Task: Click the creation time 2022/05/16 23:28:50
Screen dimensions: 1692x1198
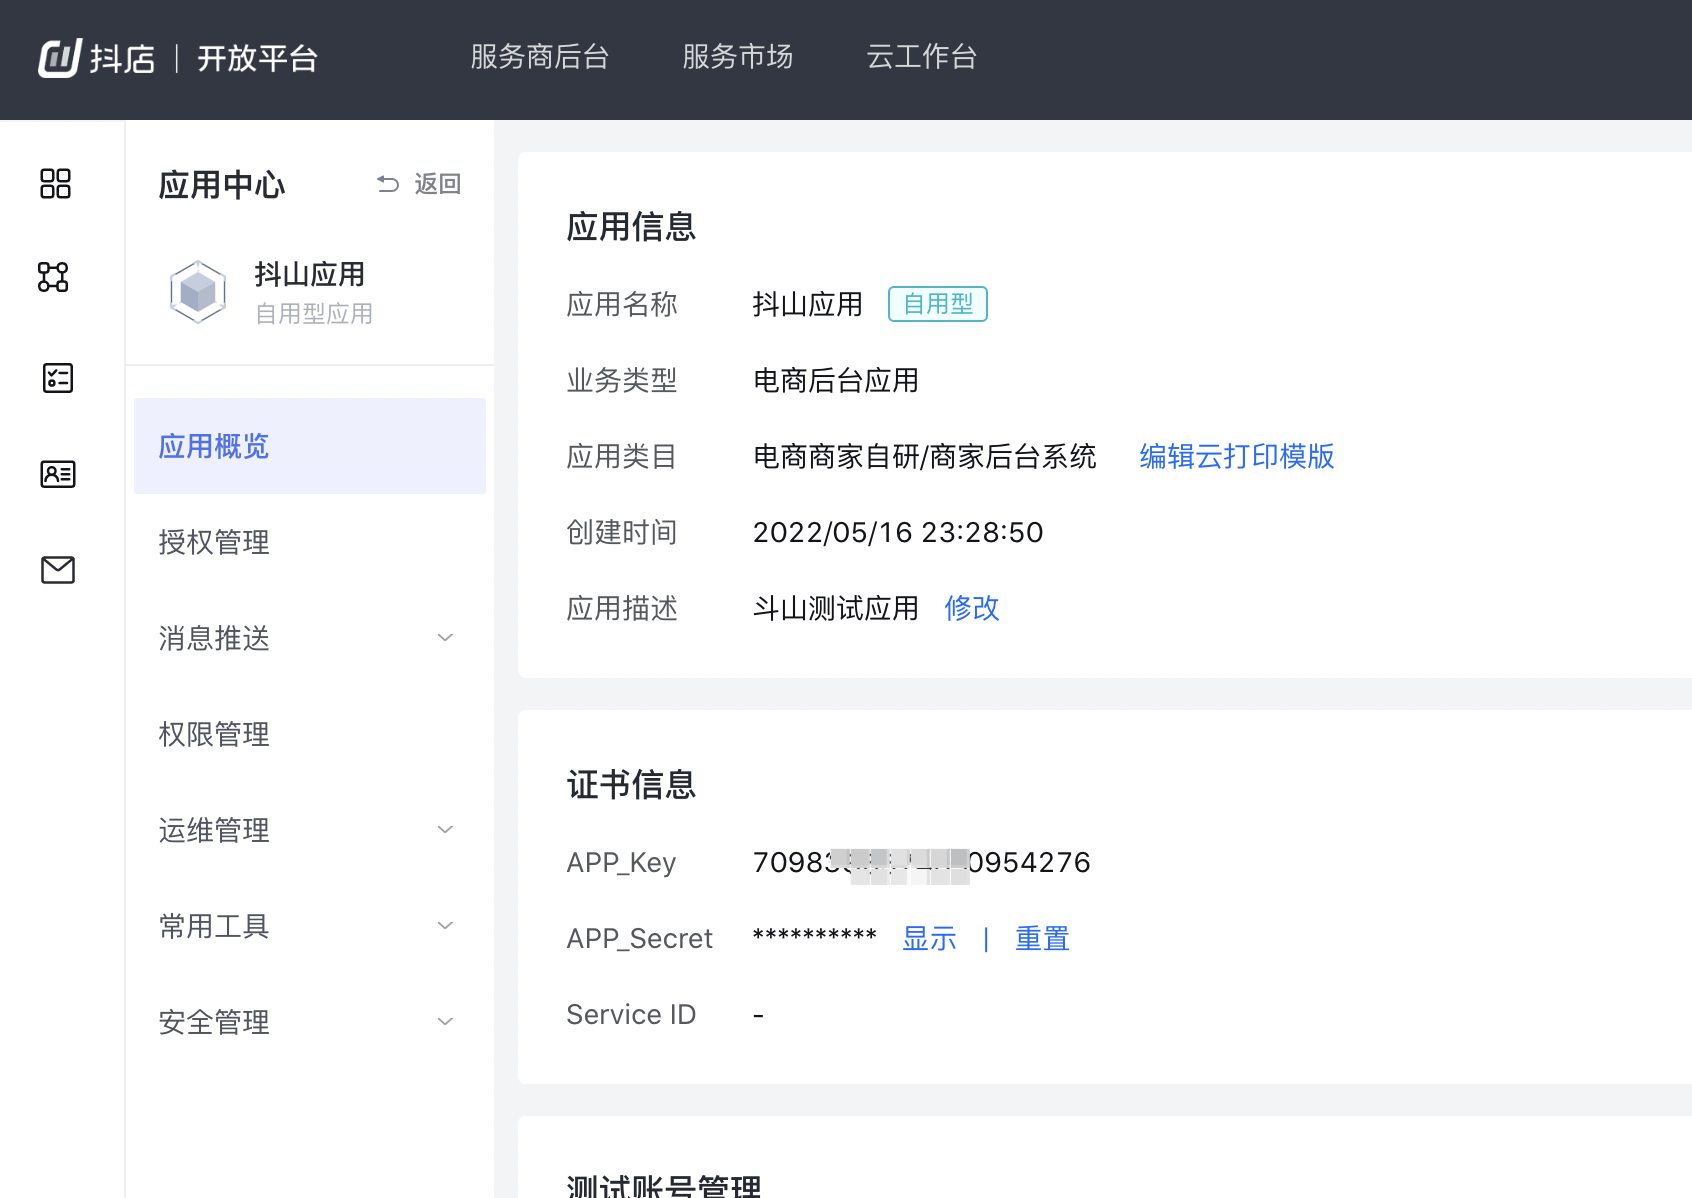Action: pos(898,532)
